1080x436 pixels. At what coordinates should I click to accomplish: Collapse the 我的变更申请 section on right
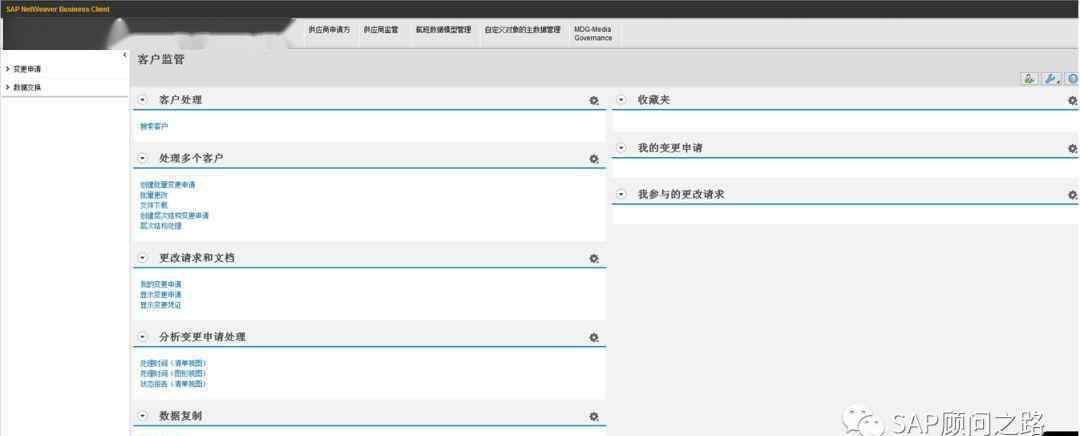pyautogui.click(x=621, y=148)
